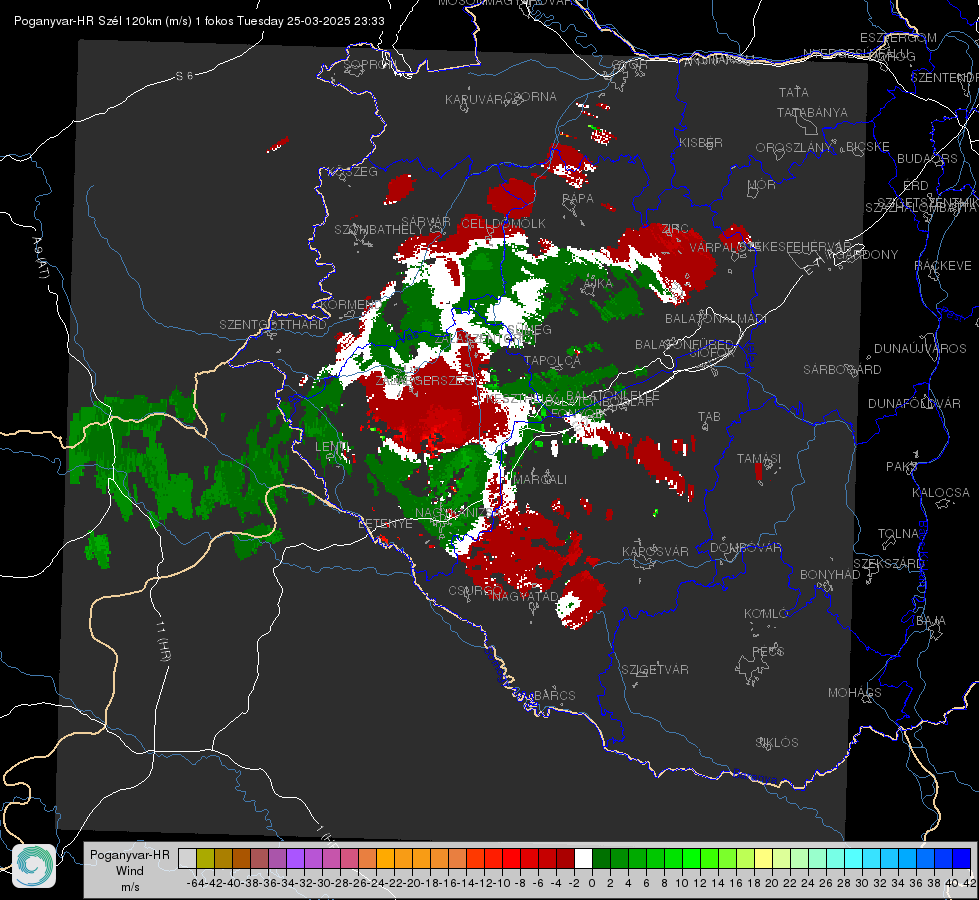The height and width of the screenshot is (900, 979).
Task: Click the TATA city label
Action: pos(794,92)
